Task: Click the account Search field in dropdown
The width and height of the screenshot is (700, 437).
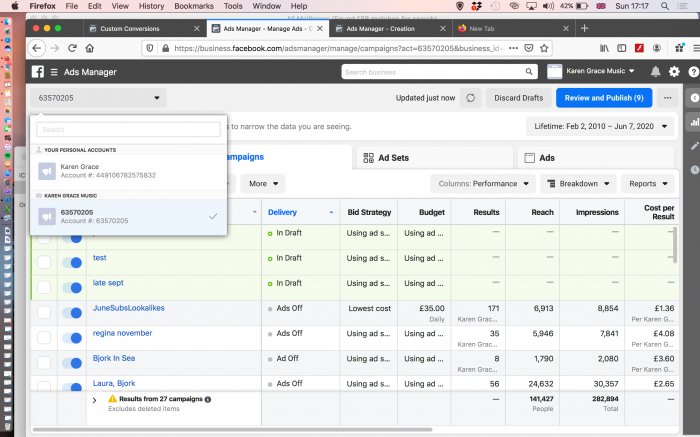Action: tap(129, 129)
